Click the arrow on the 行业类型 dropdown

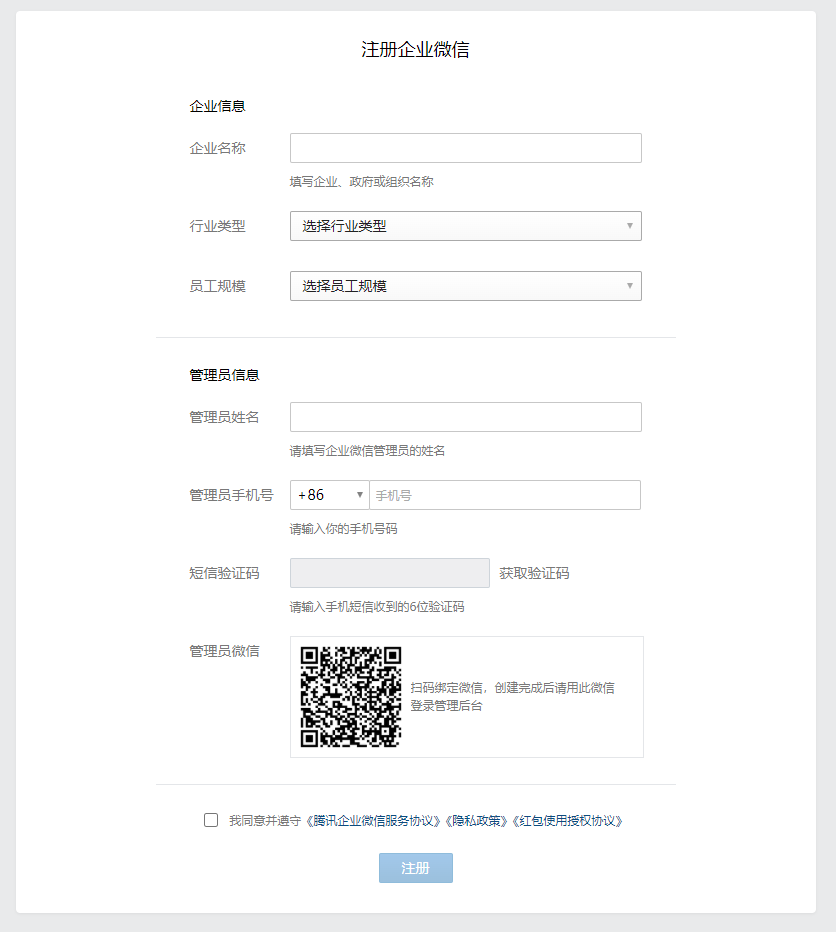(630, 226)
